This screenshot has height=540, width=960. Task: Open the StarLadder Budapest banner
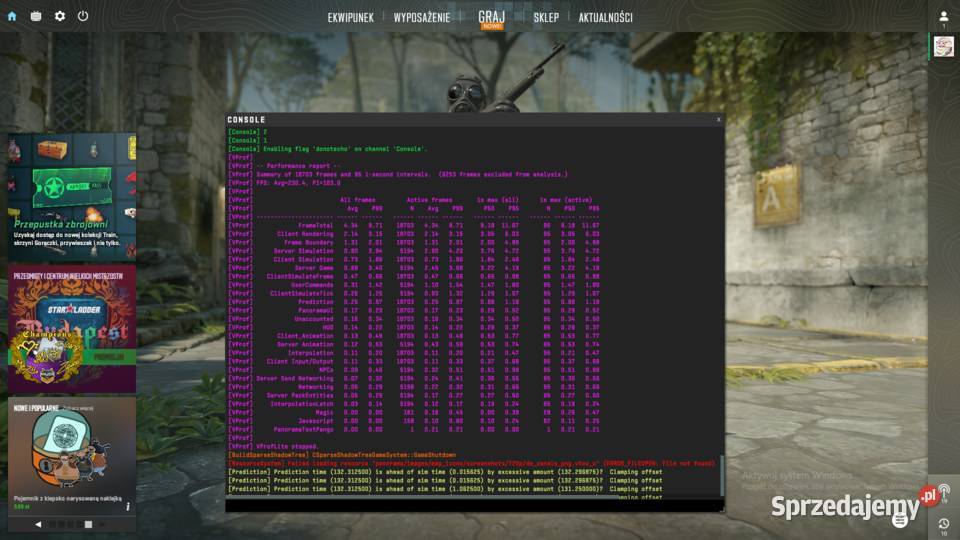click(x=72, y=329)
